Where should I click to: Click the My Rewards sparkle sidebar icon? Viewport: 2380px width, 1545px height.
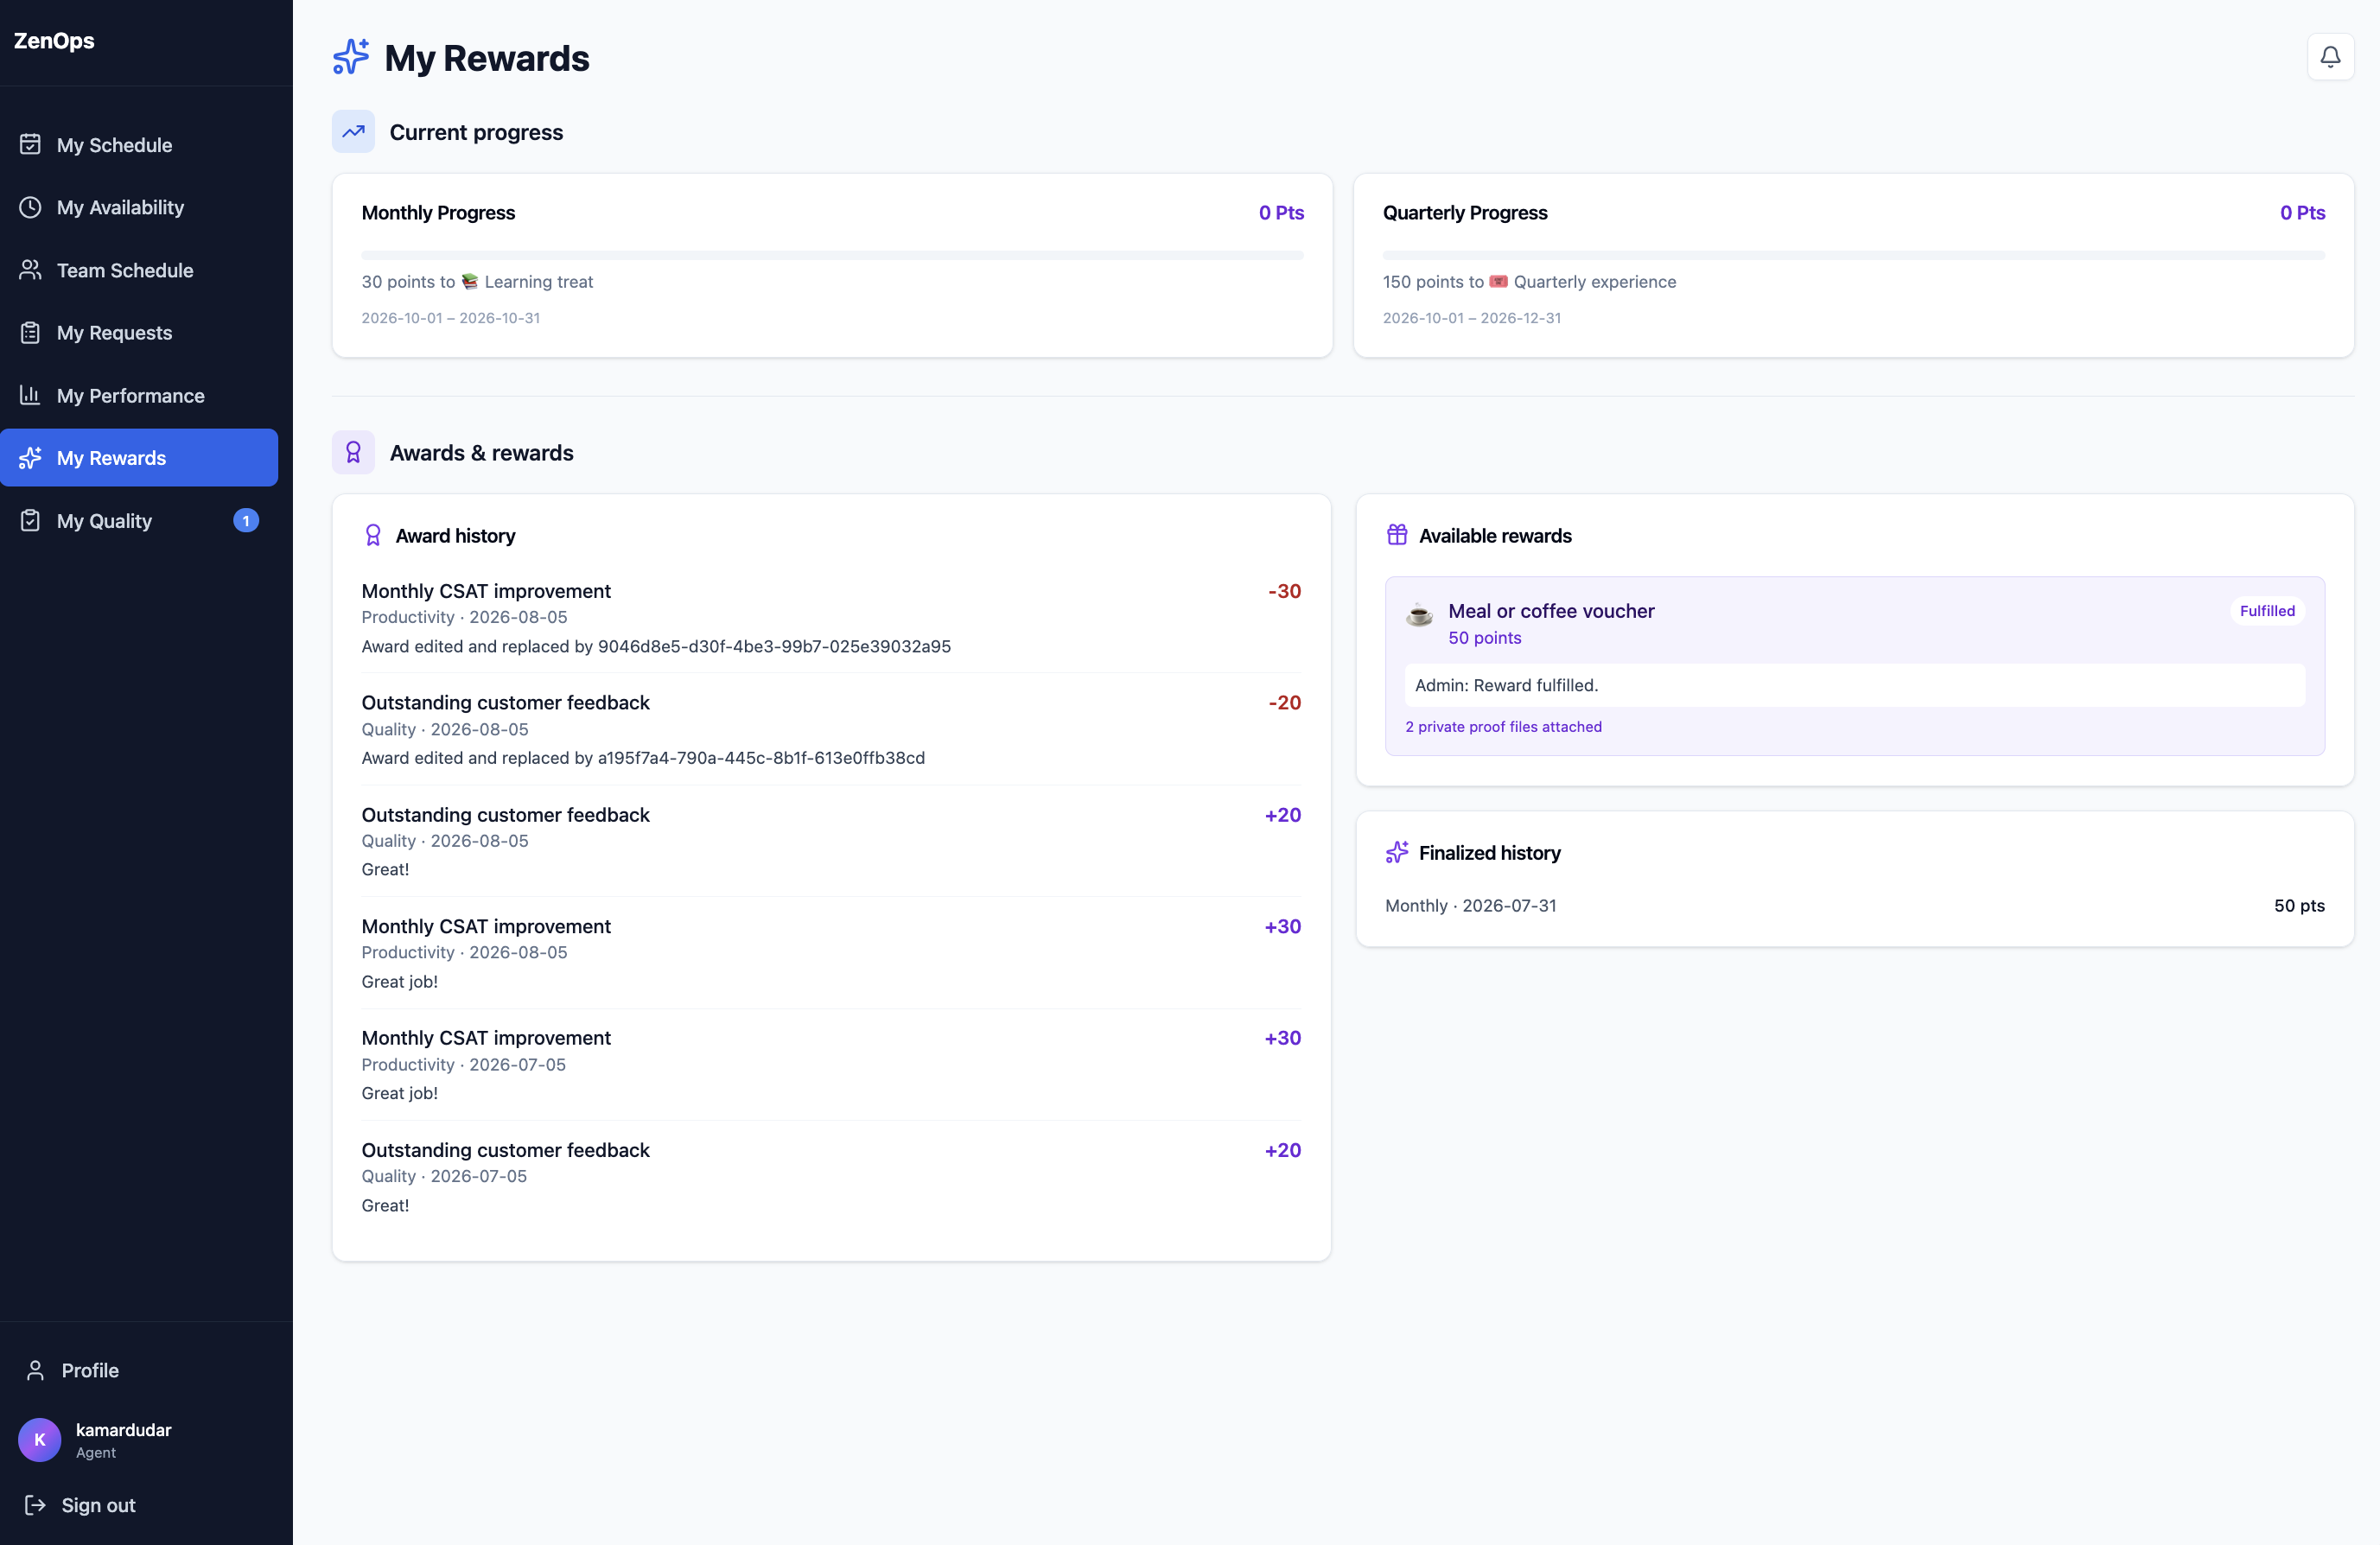click(x=30, y=458)
